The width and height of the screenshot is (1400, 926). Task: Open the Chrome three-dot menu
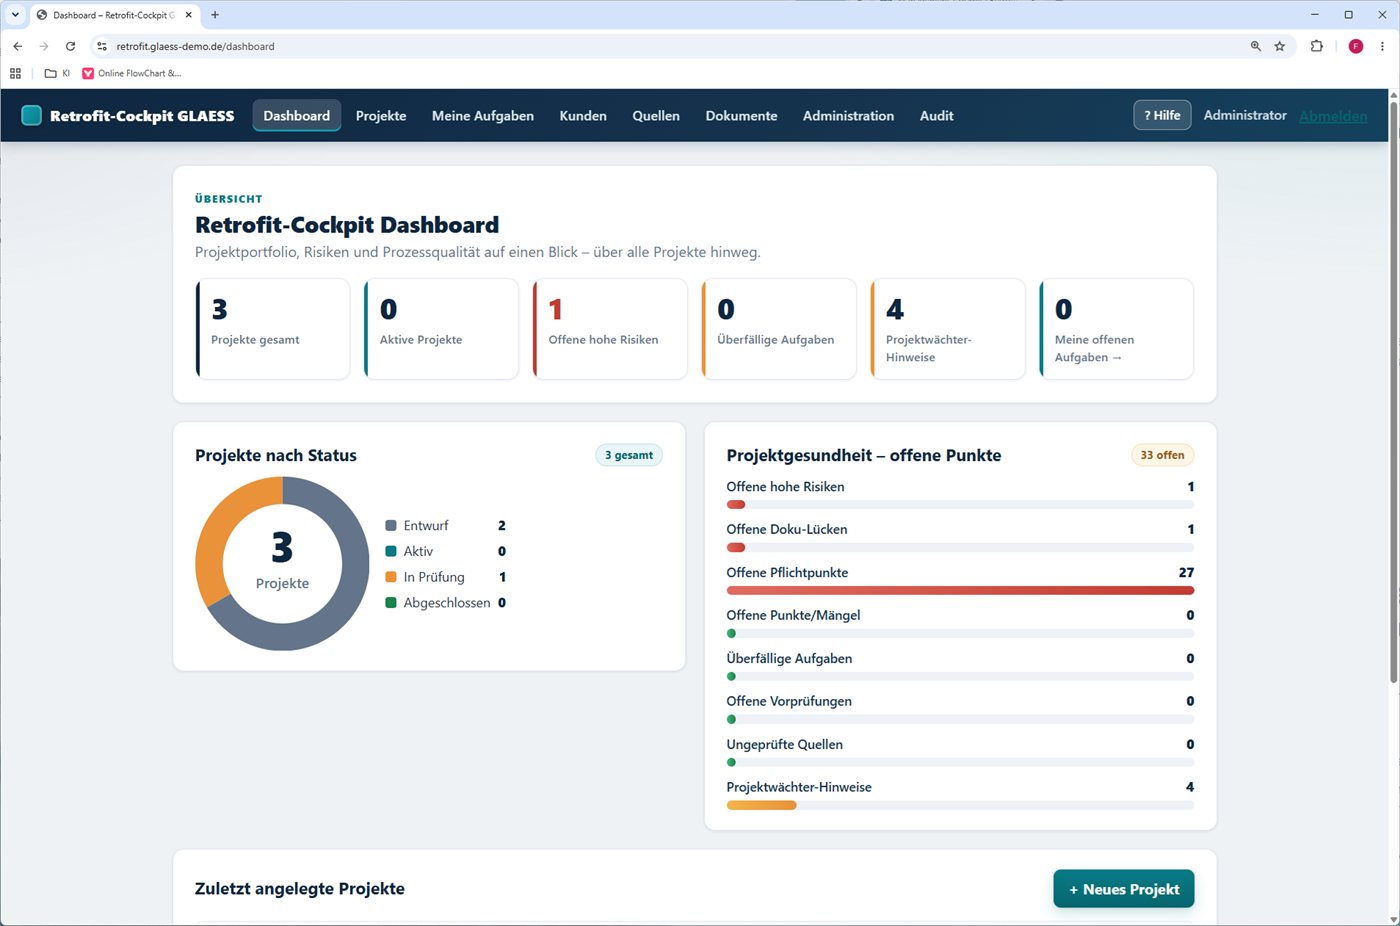click(1382, 46)
